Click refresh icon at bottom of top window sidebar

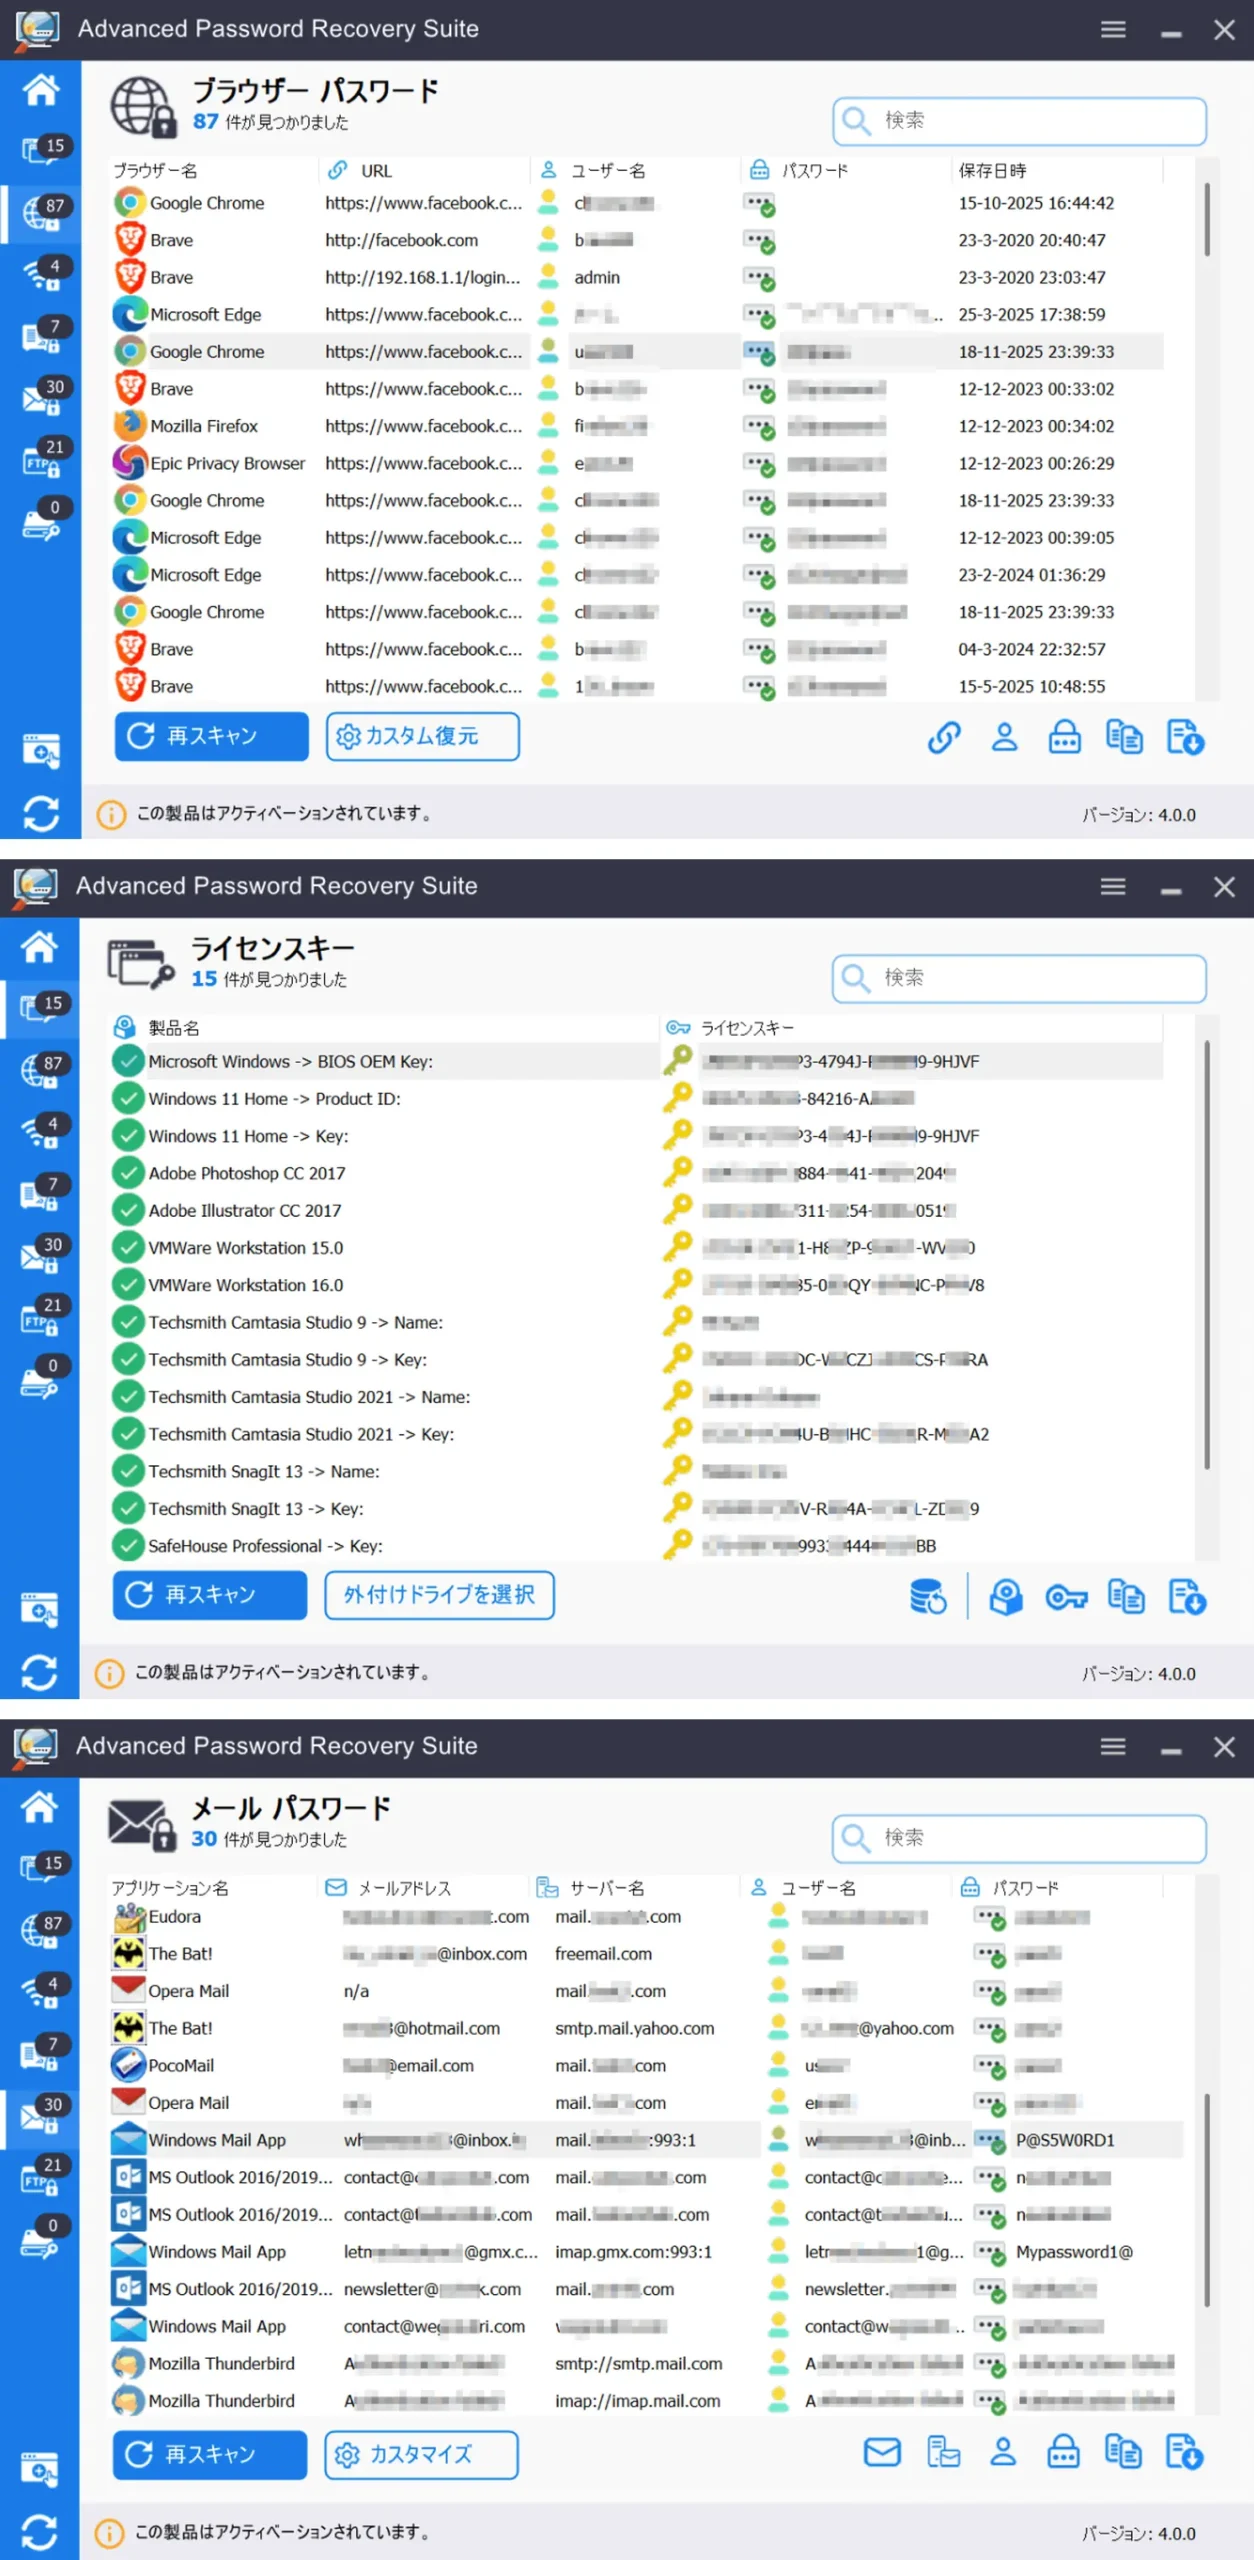click(x=40, y=813)
